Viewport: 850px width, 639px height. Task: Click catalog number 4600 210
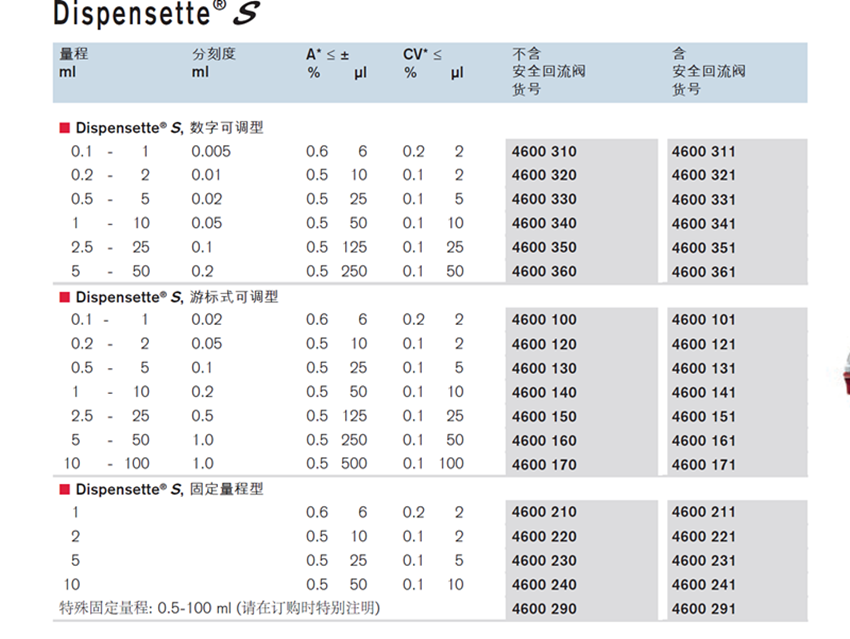tap(544, 512)
